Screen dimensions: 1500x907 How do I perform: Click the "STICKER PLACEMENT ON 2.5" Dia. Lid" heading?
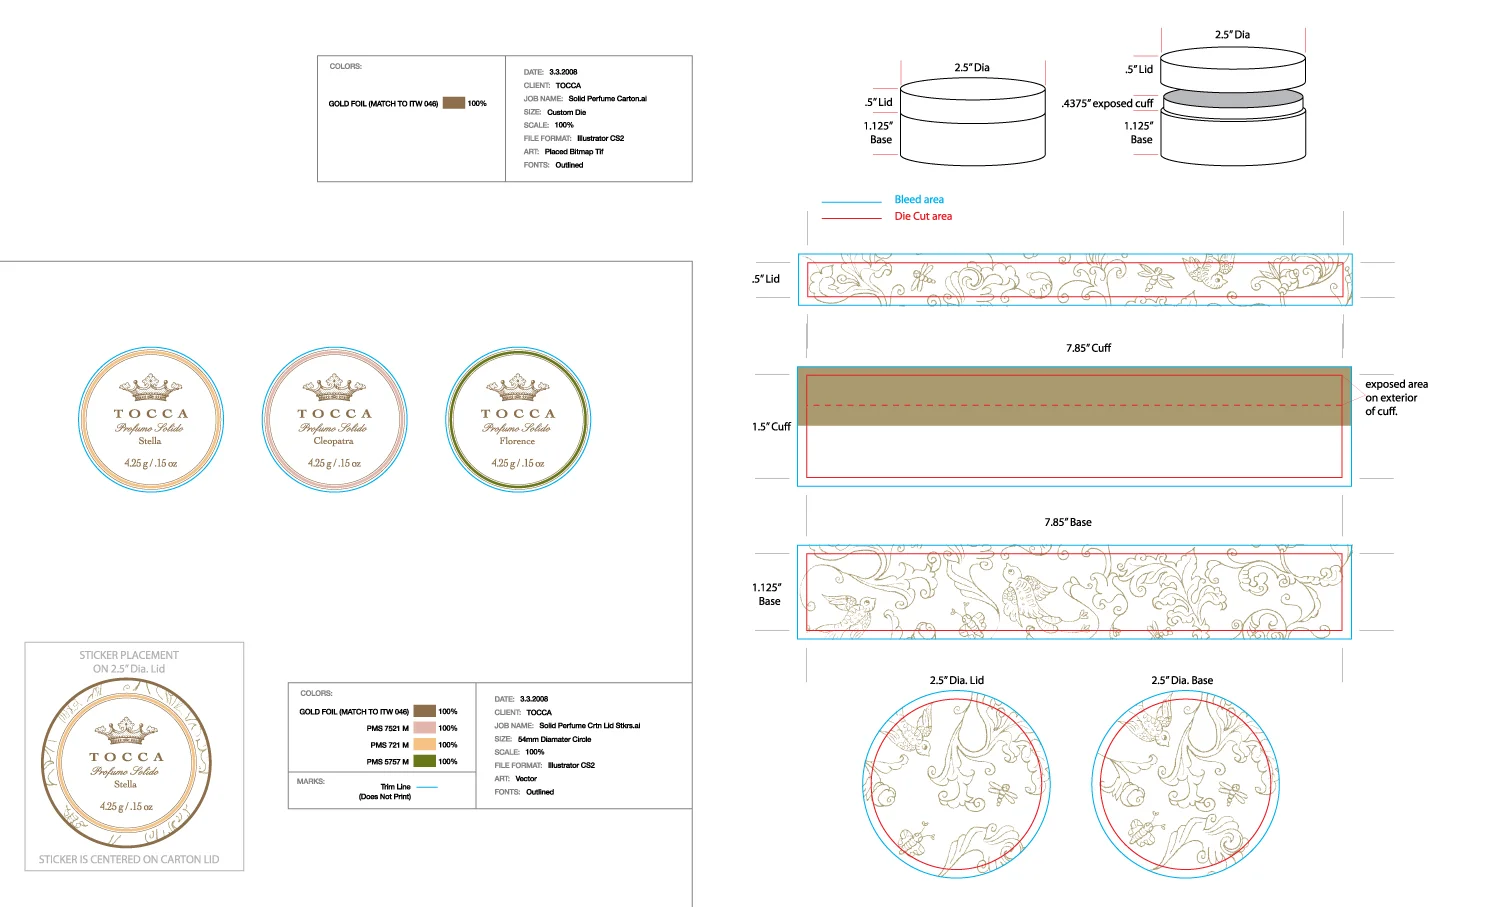[x=129, y=662]
